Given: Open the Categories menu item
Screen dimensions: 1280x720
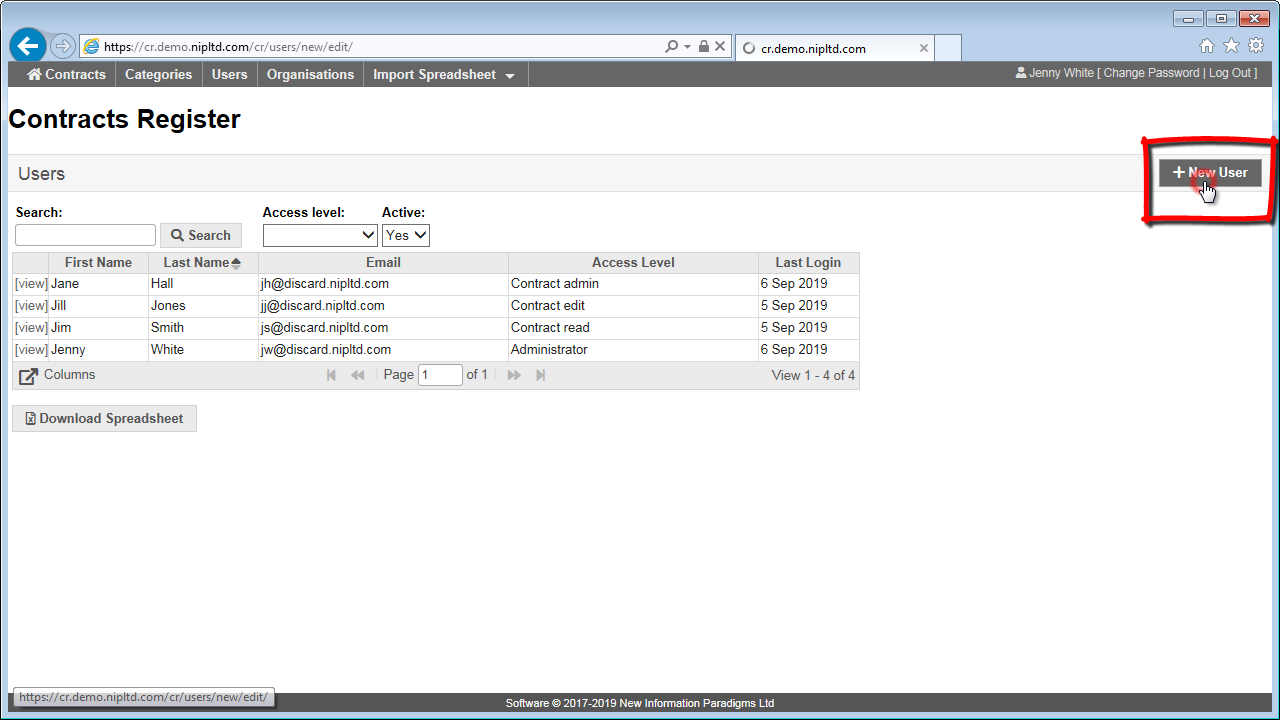Looking at the screenshot, I should [x=158, y=75].
